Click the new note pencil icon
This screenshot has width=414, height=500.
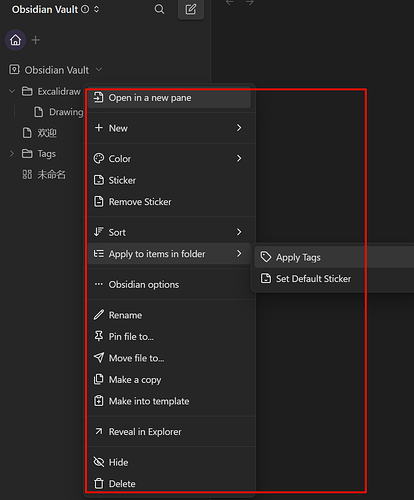coord(191,9)
